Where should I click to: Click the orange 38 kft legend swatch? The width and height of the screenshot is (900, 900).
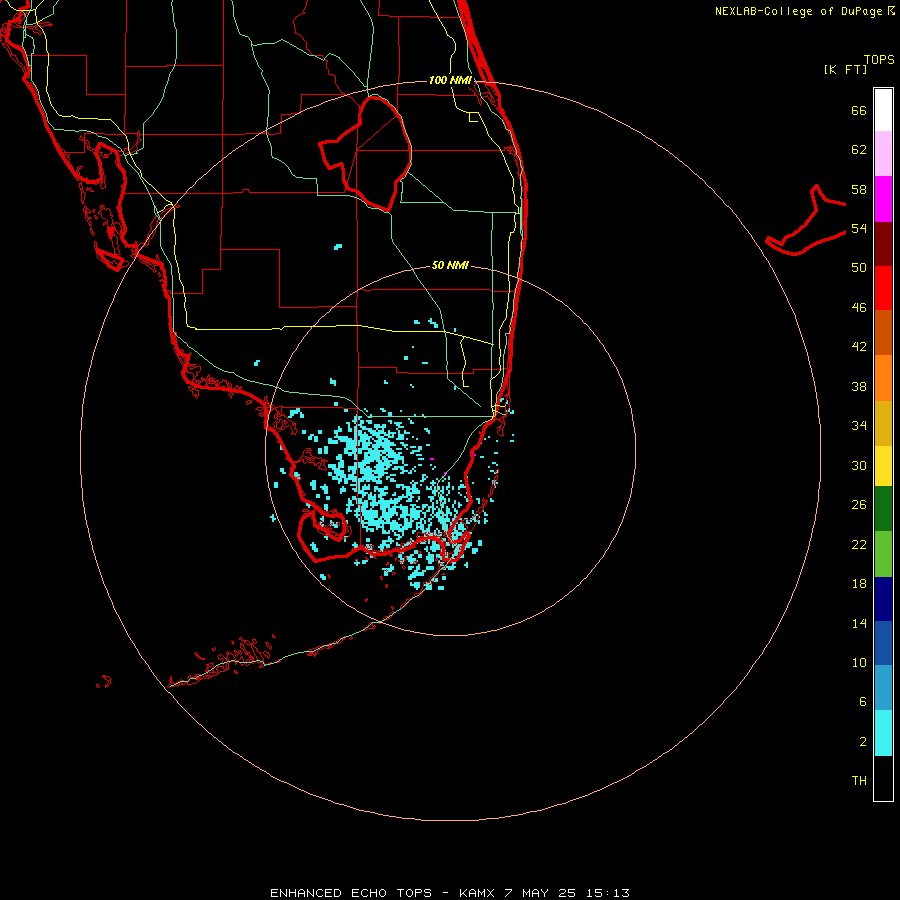tap(883, 378)
